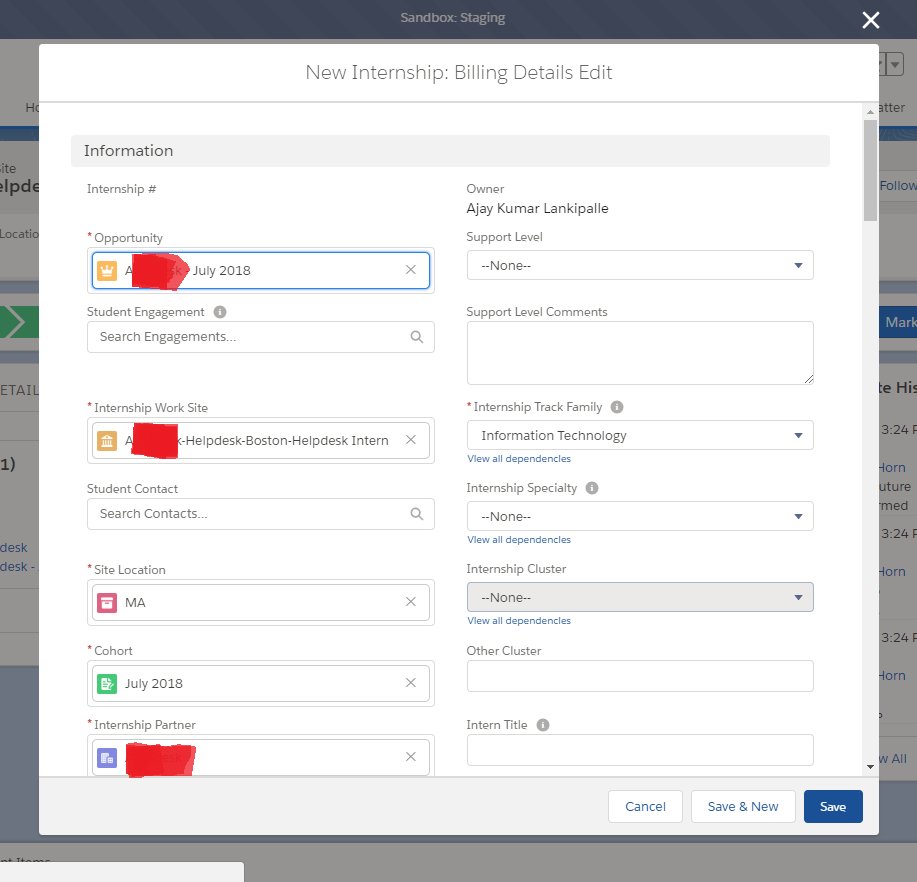View all dependencies under Track Family
917x882 pixels.
click(519, 459)
